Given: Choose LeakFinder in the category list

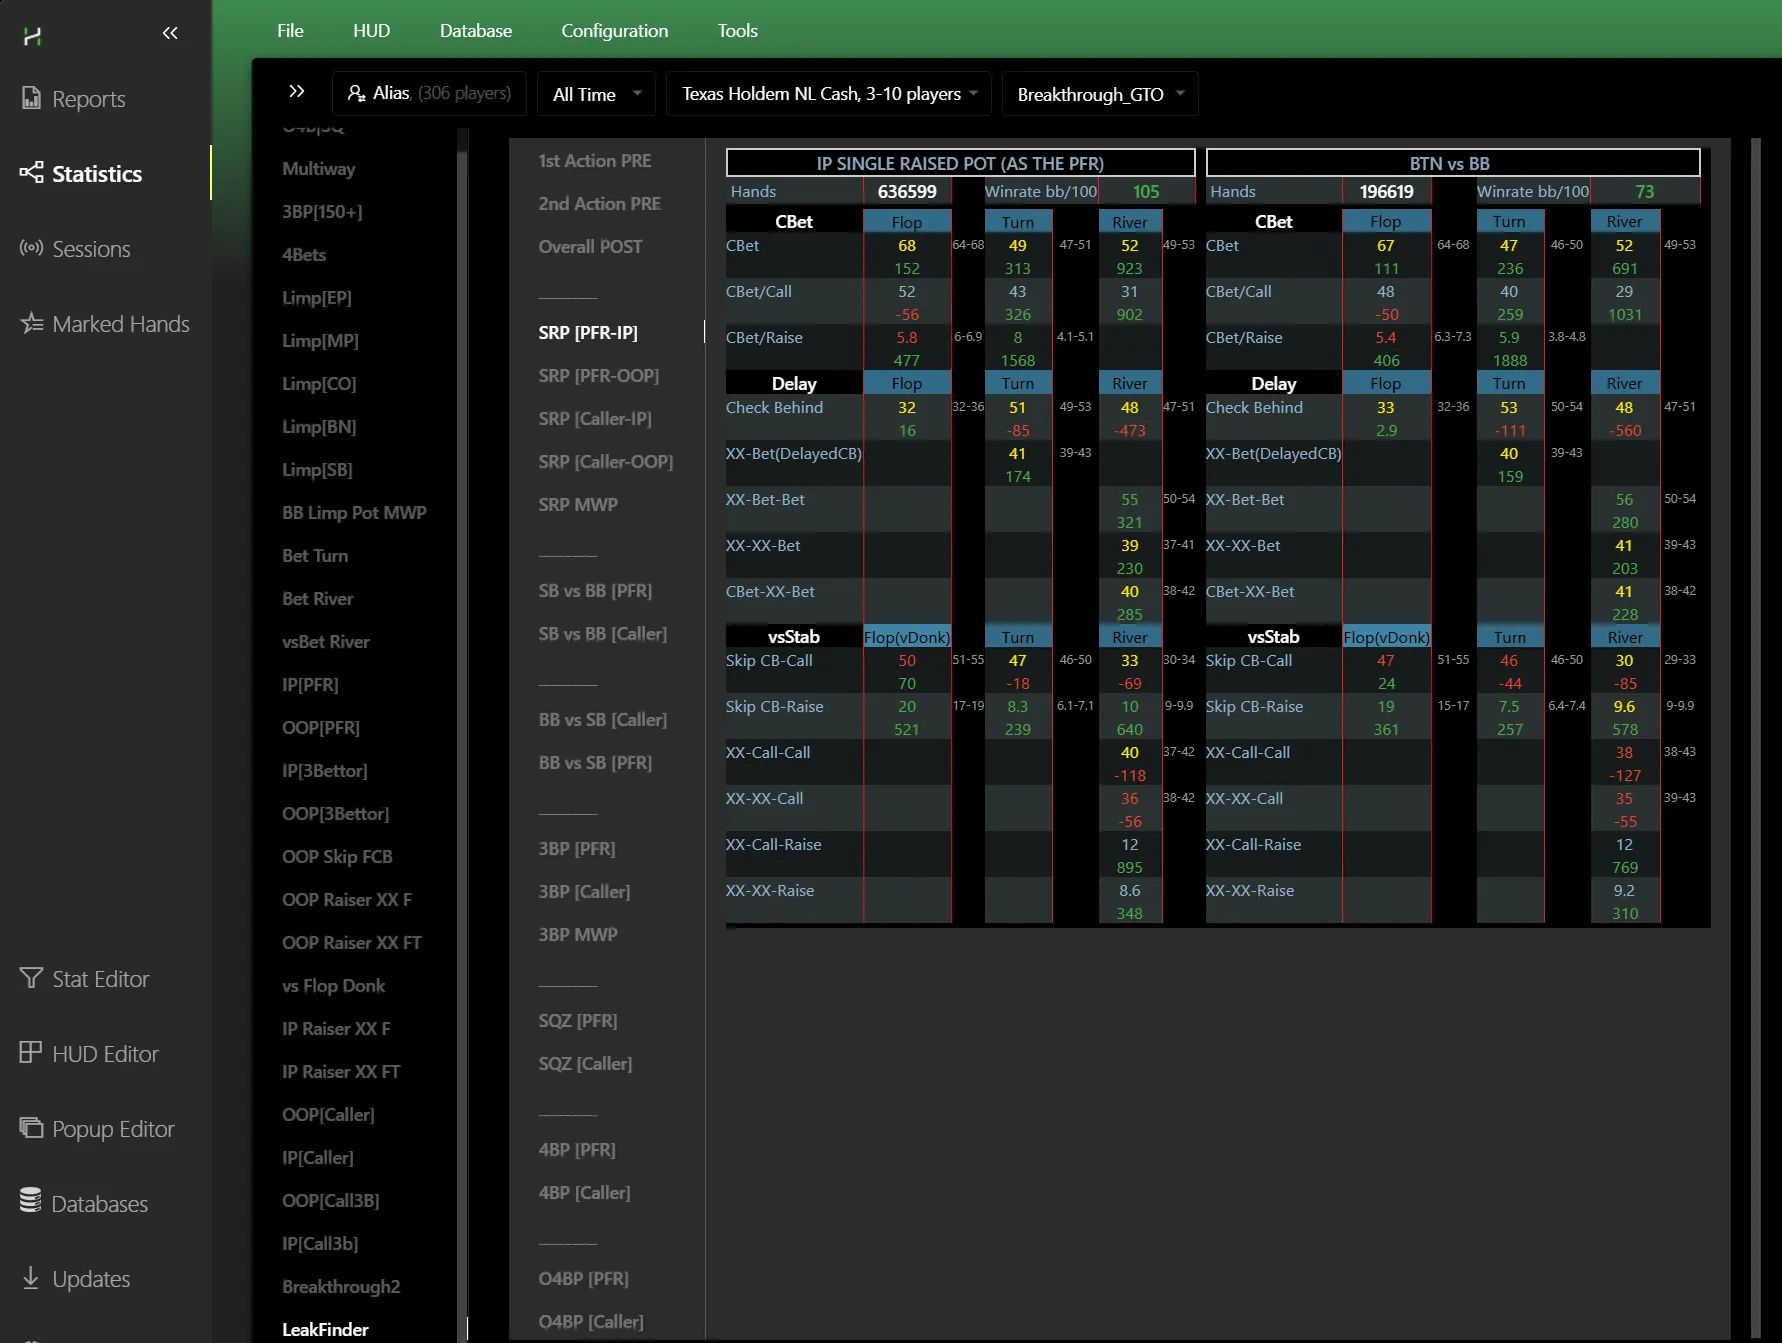Looking at the screenshot, I should 325,1329.
